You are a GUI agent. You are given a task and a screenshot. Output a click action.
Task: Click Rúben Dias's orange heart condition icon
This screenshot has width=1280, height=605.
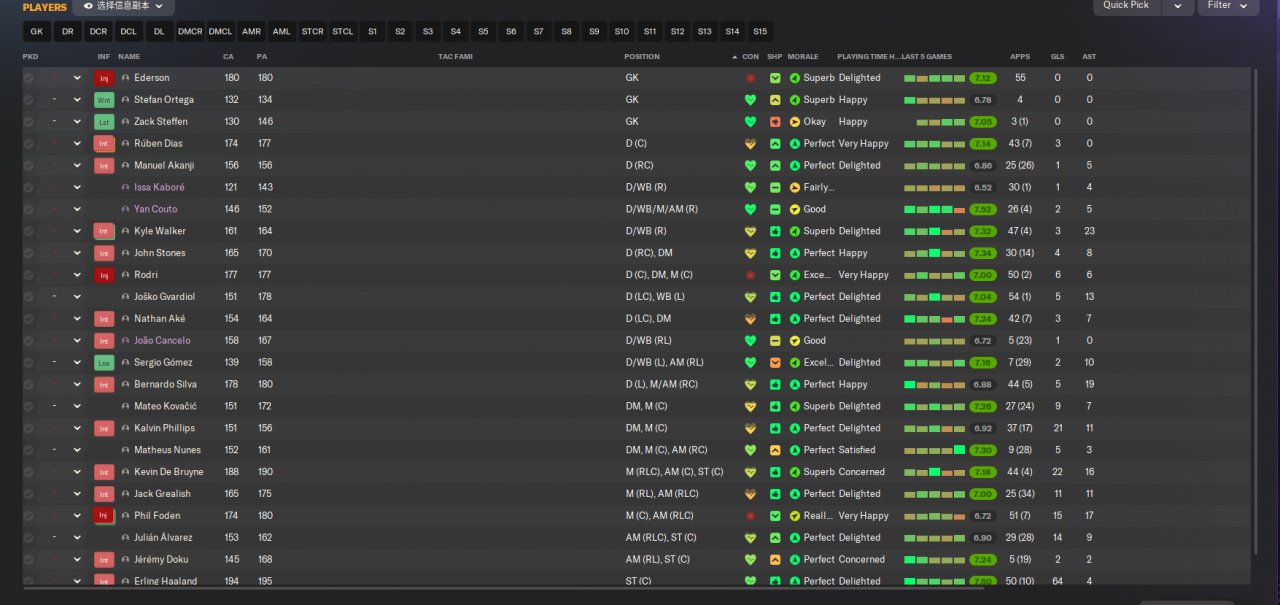tap(750, 144)
